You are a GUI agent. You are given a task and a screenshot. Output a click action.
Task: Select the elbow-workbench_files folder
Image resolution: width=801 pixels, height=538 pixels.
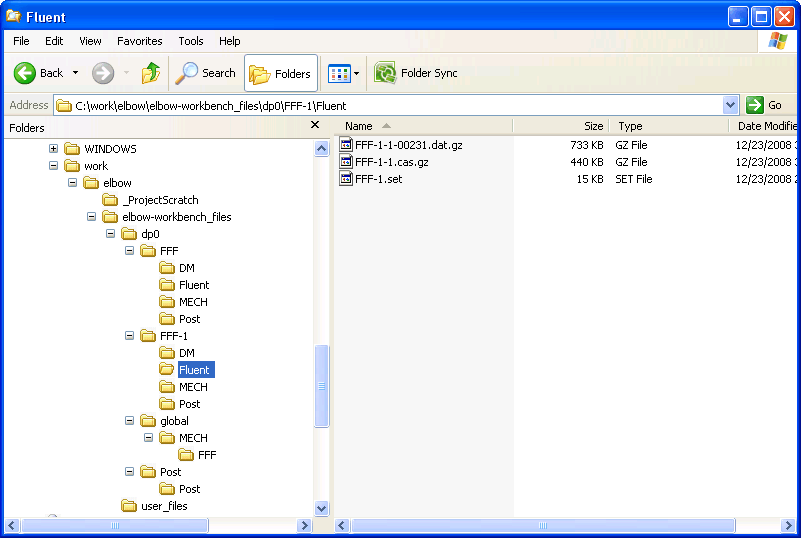pos(177,217)
